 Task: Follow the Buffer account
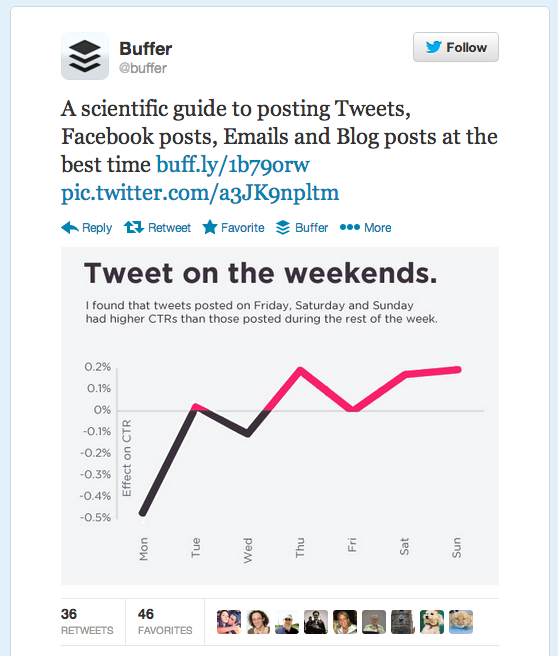[456, 47]
